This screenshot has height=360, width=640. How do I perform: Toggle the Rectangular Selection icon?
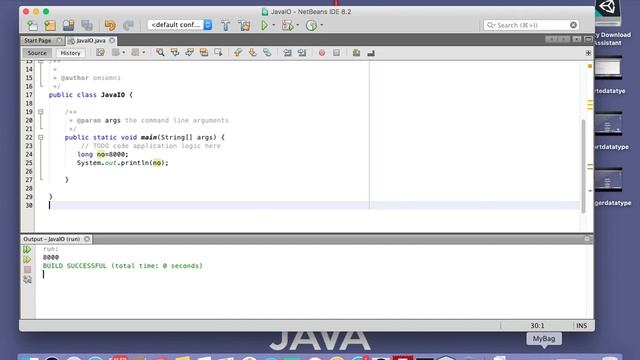pyautogui.click(x=218, y=53)
